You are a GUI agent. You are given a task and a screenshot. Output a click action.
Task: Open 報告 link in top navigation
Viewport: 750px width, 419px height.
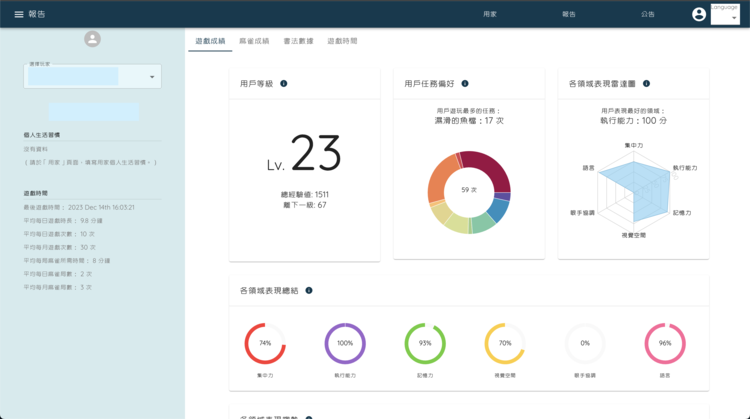click(569, 15)
